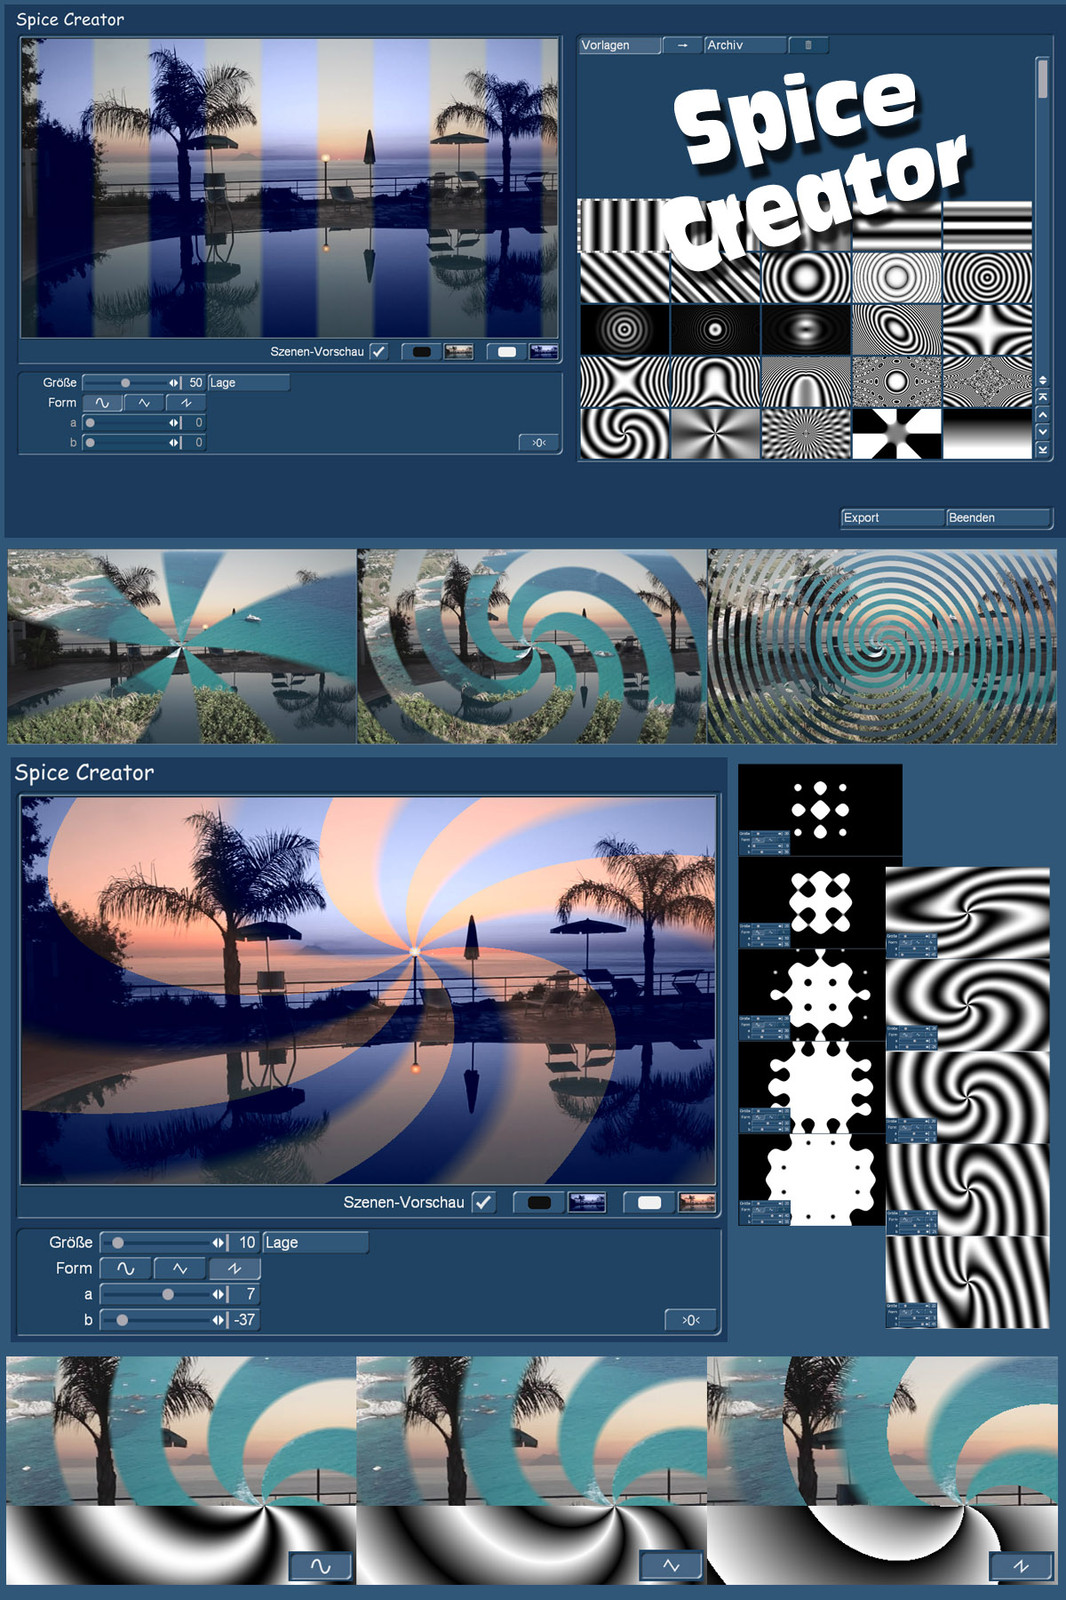
Task: Select triangle wave Form button in upper window
Action: pos(144,403)
